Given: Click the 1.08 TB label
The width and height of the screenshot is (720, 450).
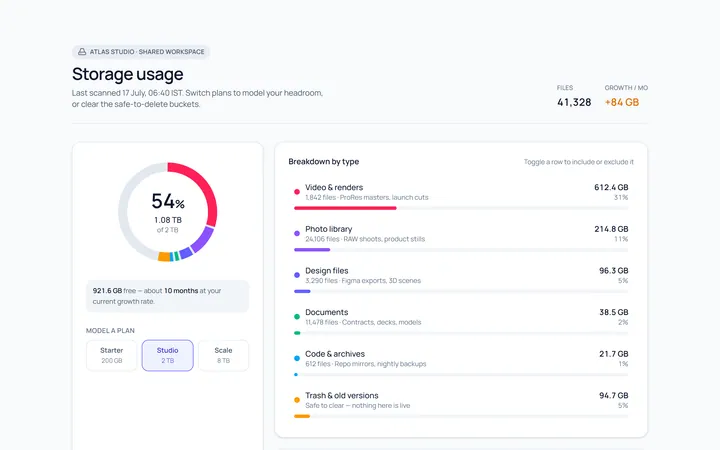Looking at the screenshot, I should [168, 220].
